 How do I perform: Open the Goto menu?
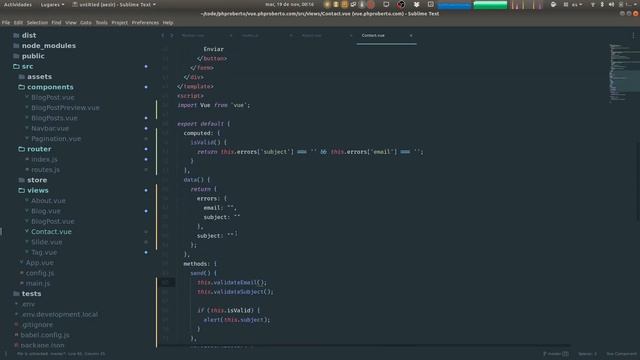coord(86,23)
